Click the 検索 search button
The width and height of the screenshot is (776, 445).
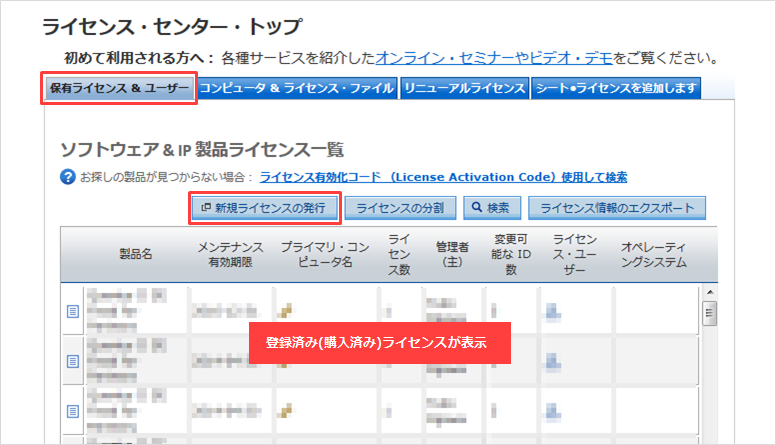click(492, 208)
